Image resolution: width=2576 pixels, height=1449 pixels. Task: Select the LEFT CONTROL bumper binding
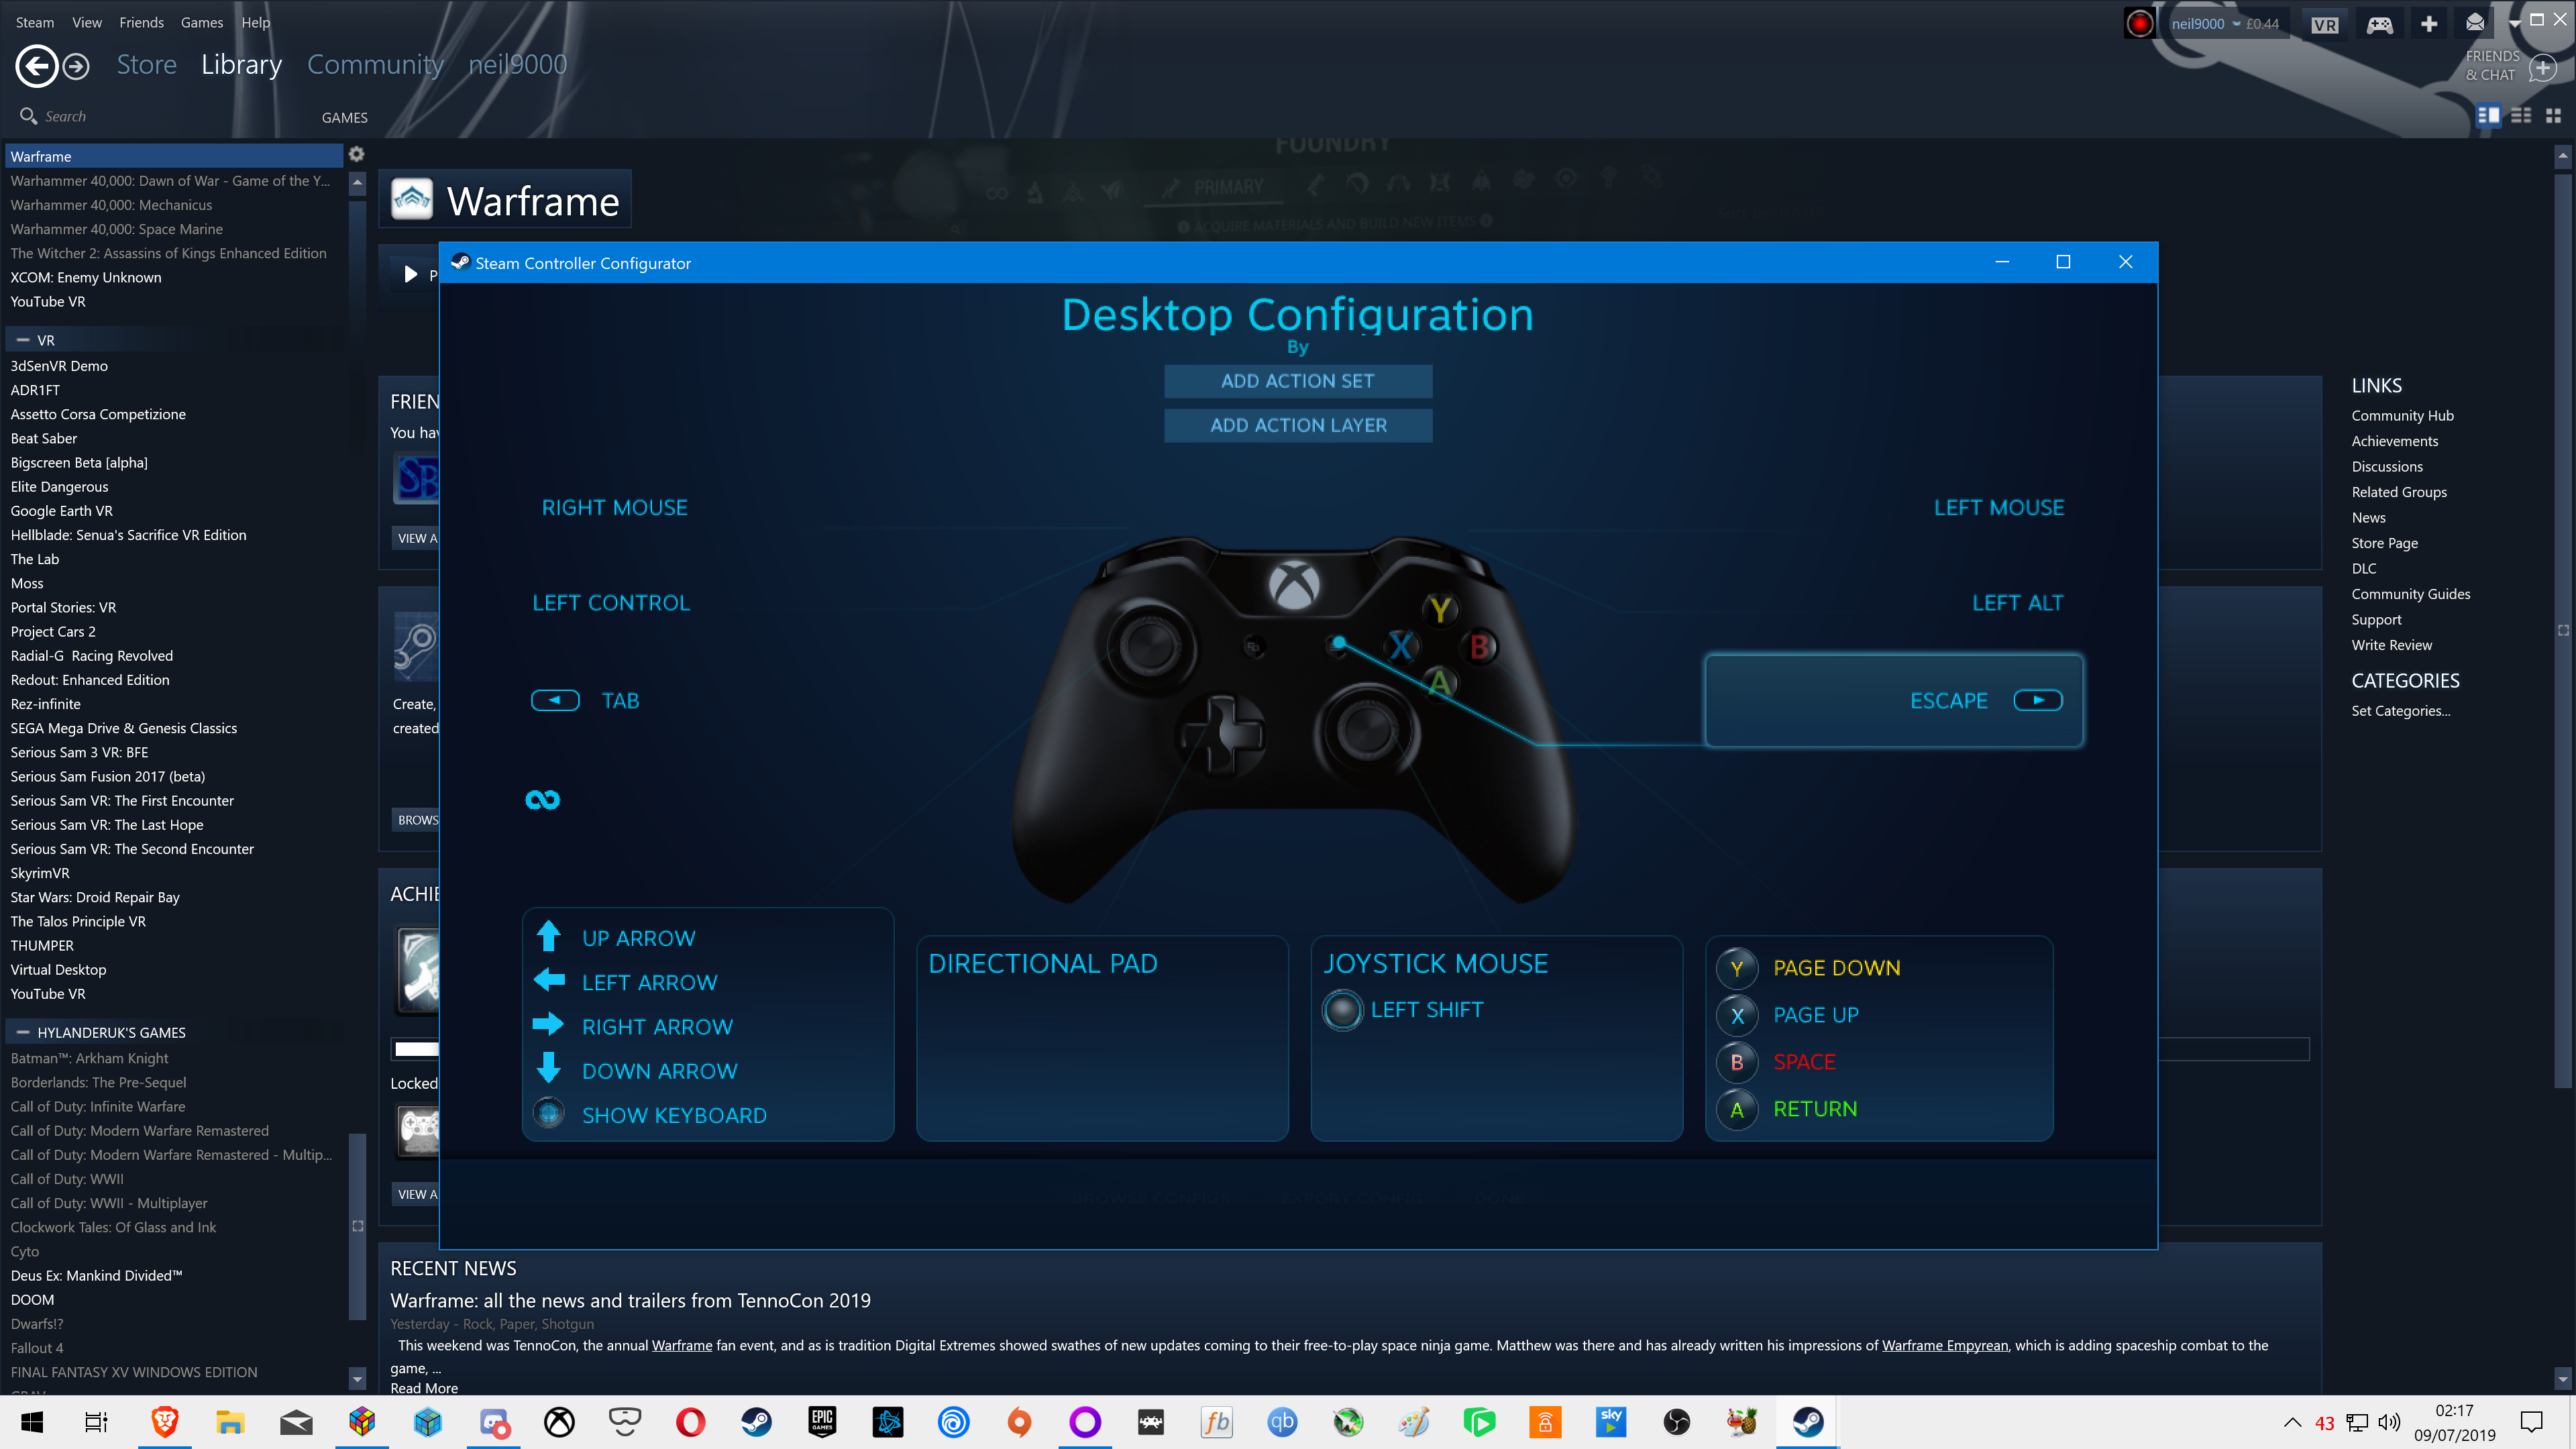pos(611,603)
